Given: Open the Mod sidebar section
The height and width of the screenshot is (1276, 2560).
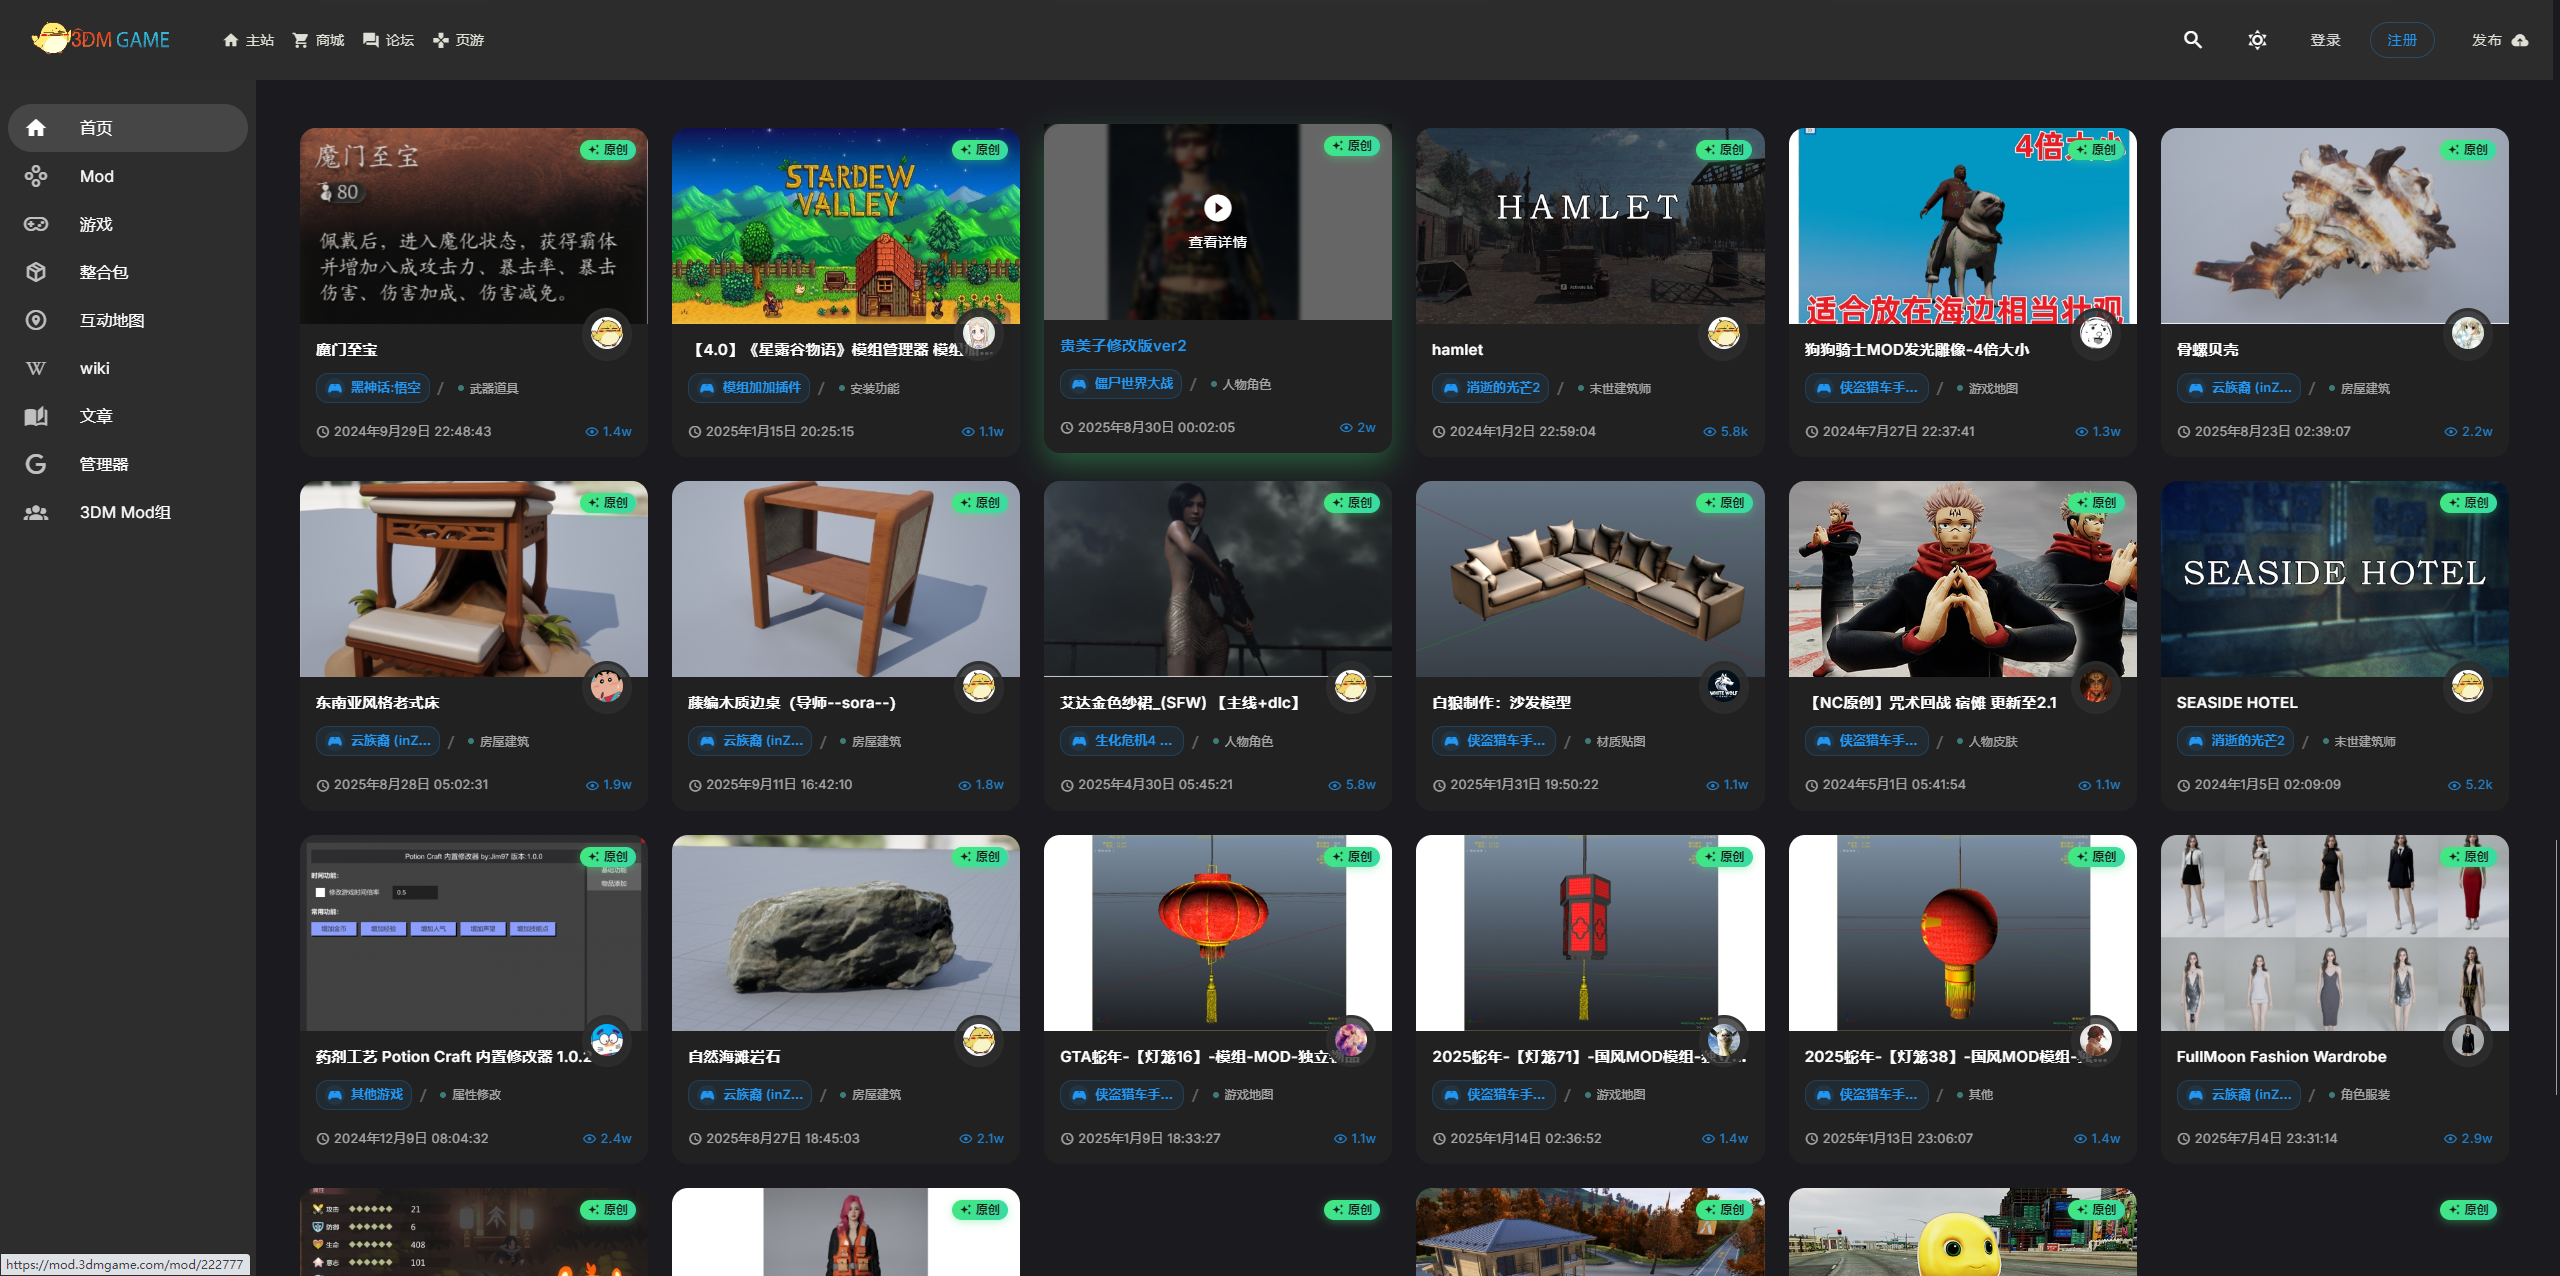Looking at the screenshot, I should pyautogui.click(x=96, y=176).
